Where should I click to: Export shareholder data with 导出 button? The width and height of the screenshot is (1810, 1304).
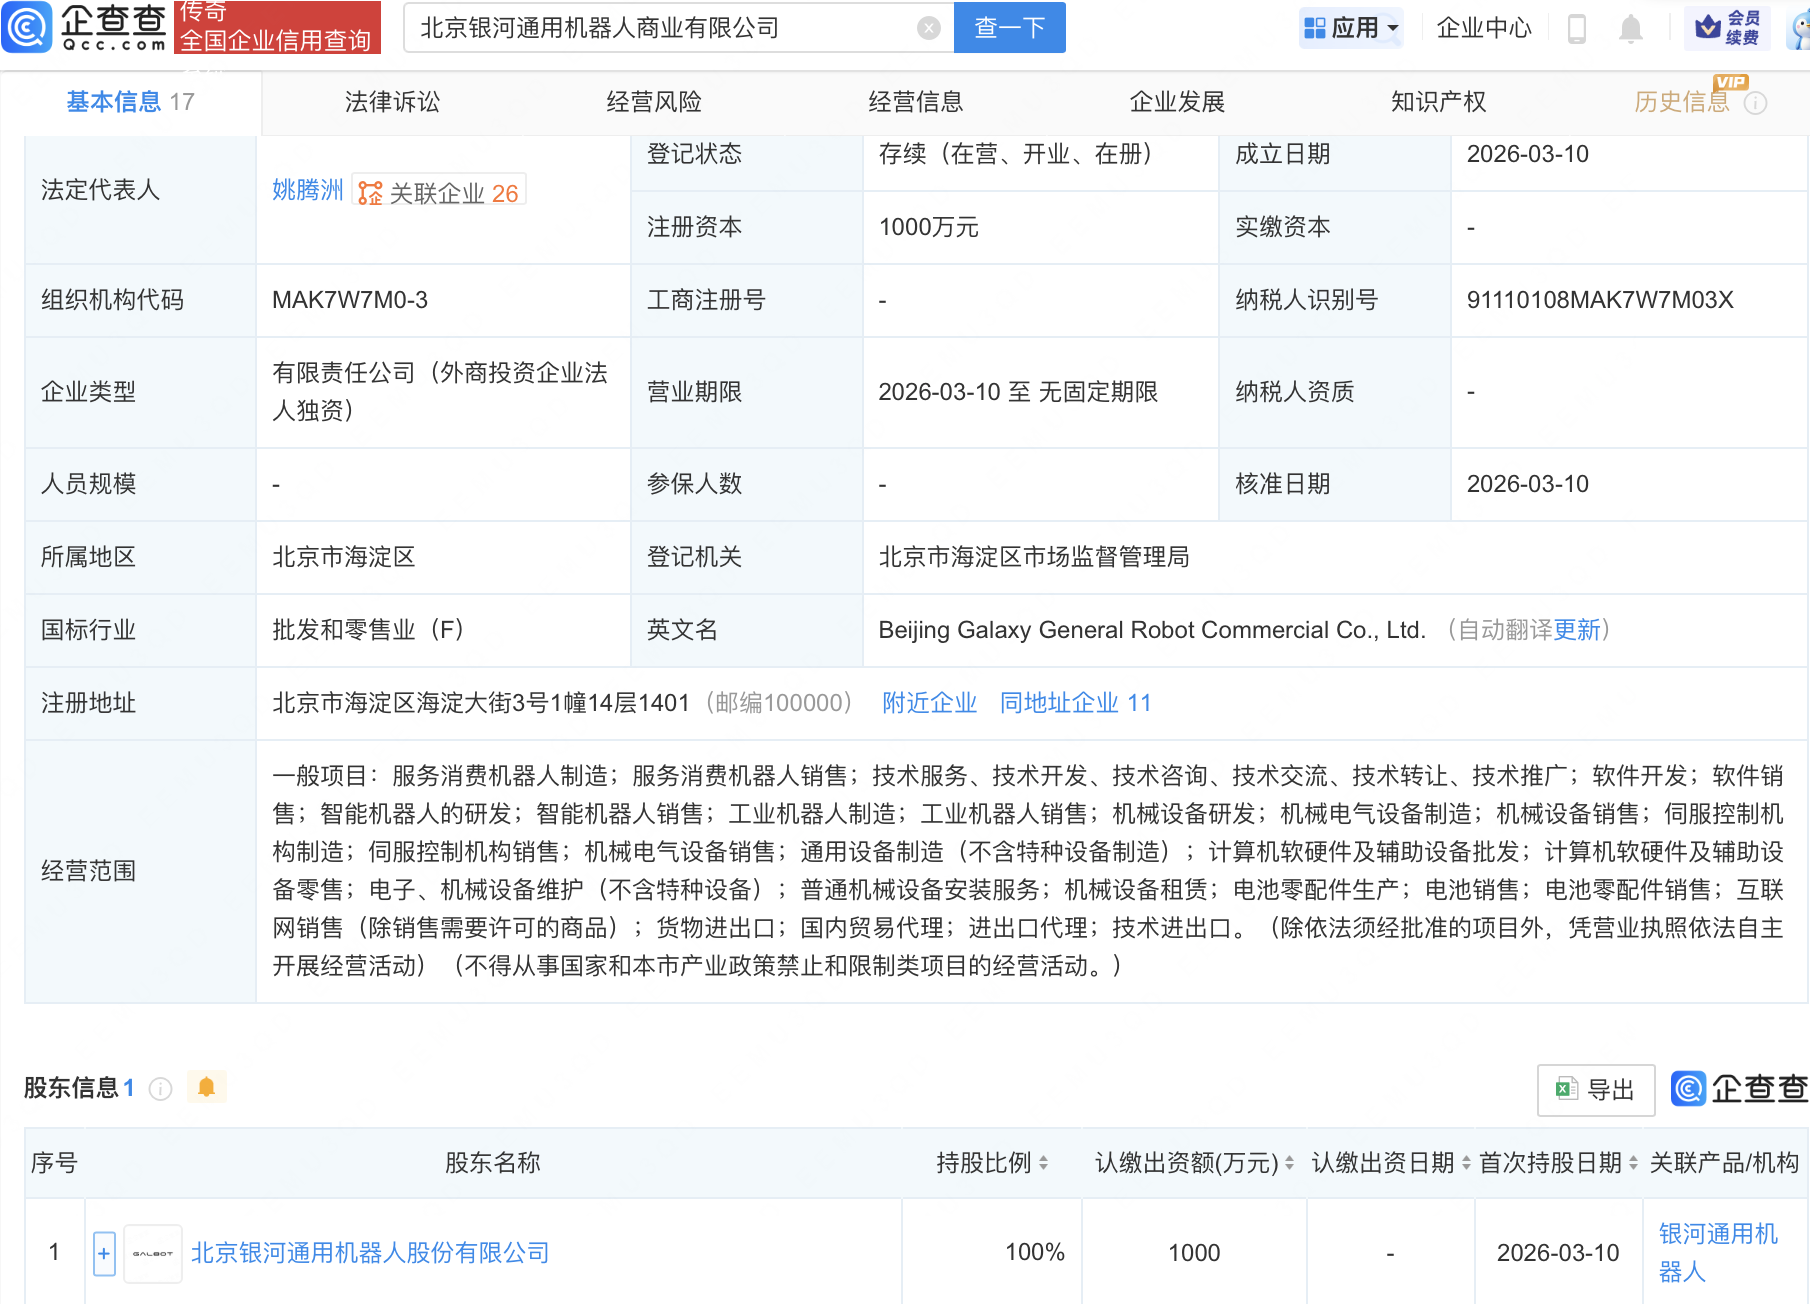point(1595,1090)
